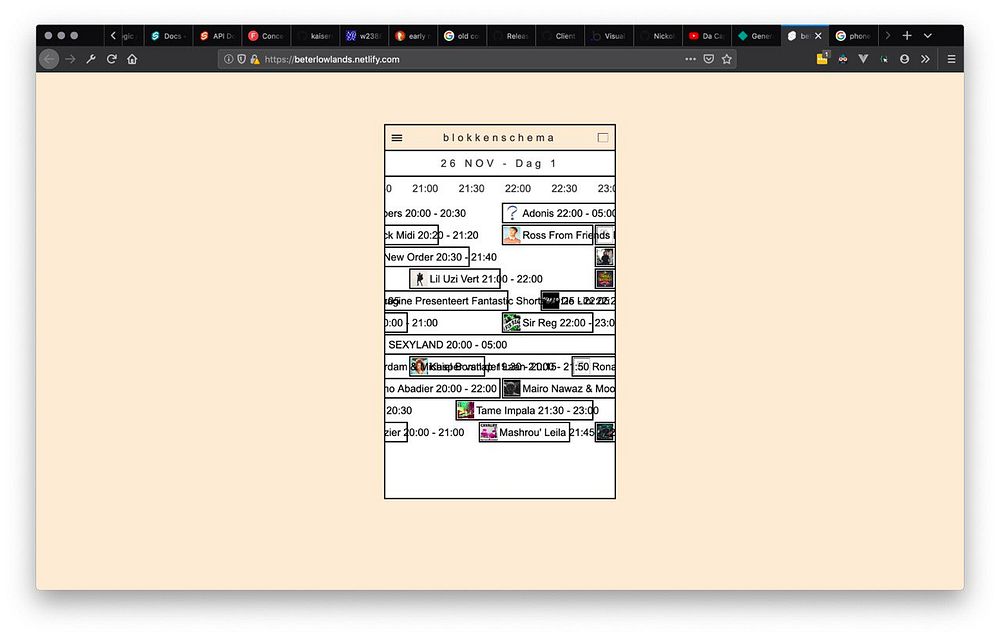
Task: Reload the current page
Action: click(112, 59)
